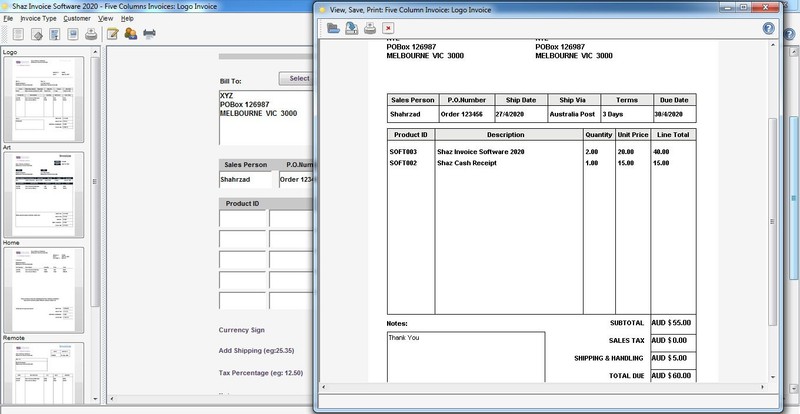Viewport: 800px width, 414px height.
Task: Open the View menu
Action: pos(106,18)
